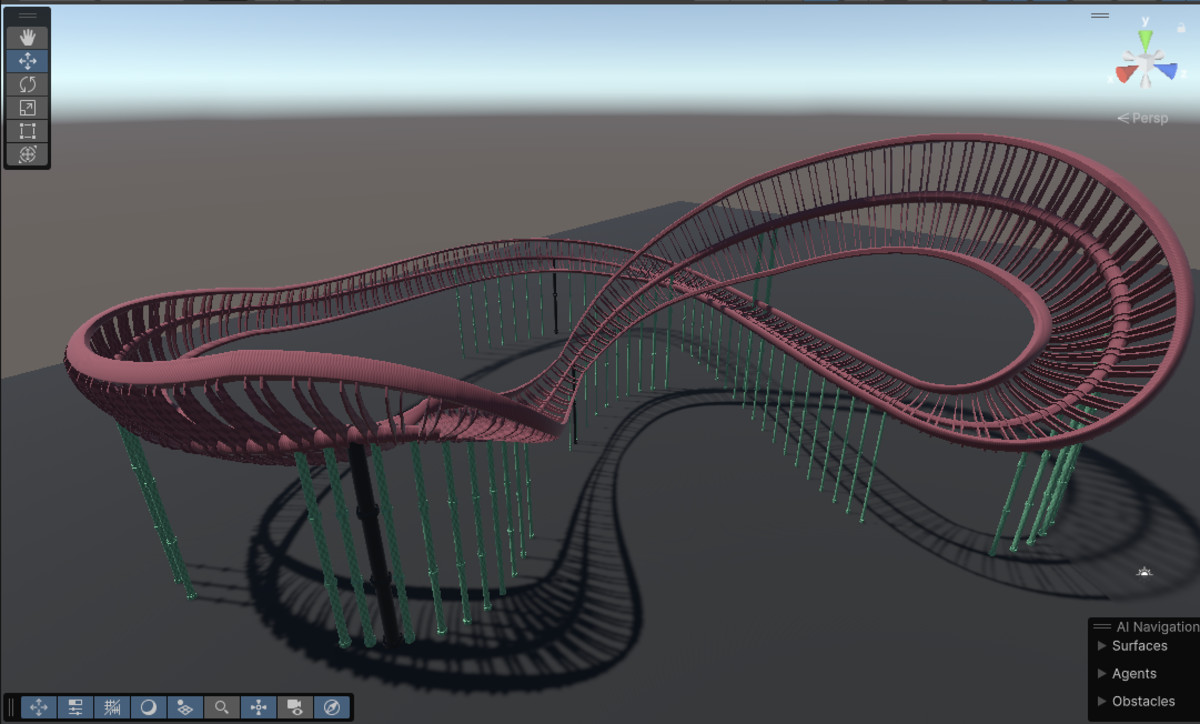The width and height of the screenshot is (1200, 724).
Task: Activate the Move tool in the tools overlay
Action: tap(27, 61)
